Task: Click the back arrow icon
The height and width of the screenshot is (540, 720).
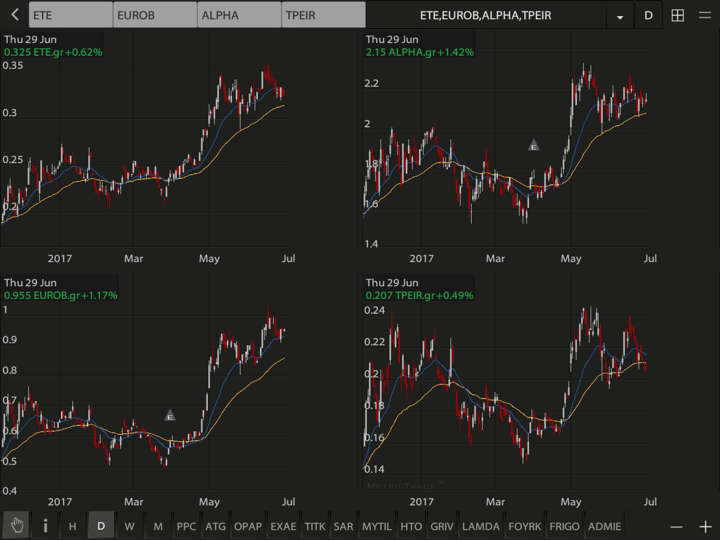Action: 14,15
